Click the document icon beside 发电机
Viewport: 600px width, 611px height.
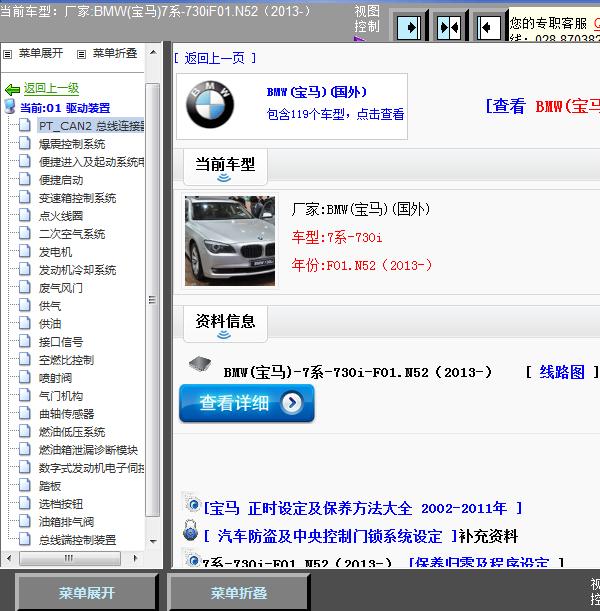tap(25, 251)
